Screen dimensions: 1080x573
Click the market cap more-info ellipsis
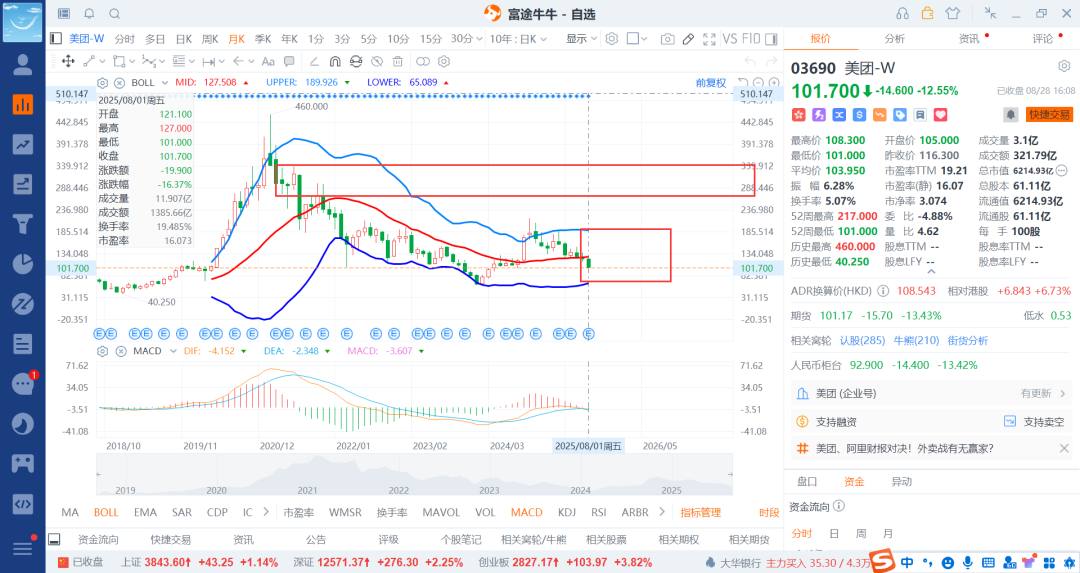click(1061, 170)
